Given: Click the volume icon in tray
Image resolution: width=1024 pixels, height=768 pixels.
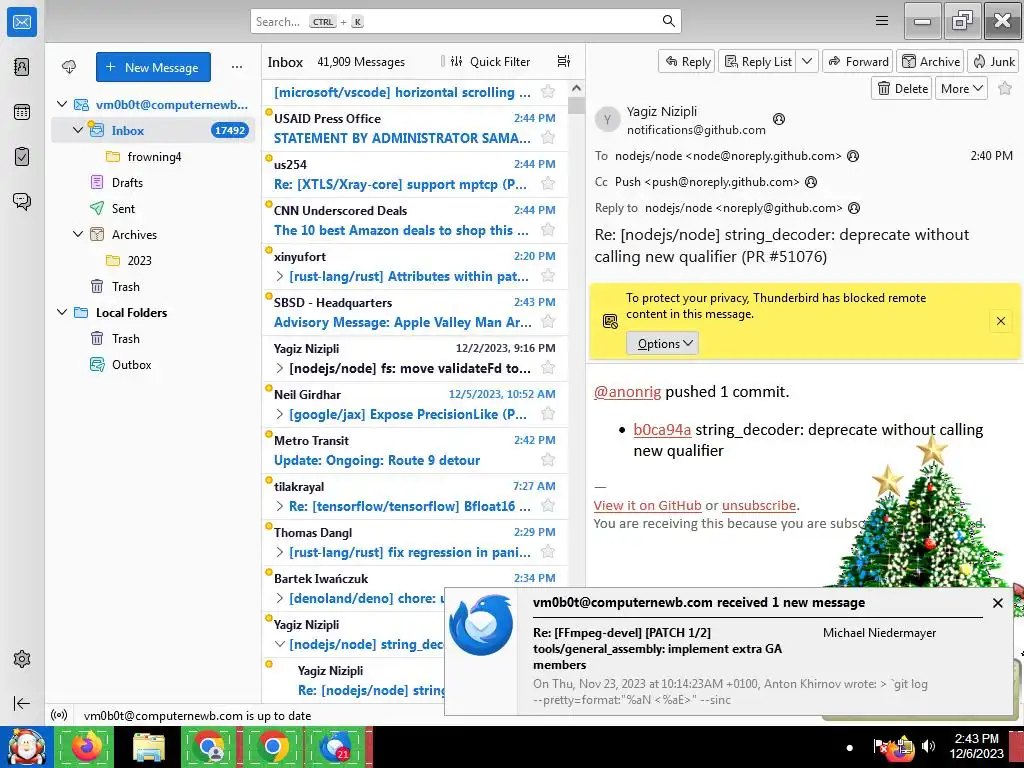Looking at the screenshot, I should tap(928, 746).
